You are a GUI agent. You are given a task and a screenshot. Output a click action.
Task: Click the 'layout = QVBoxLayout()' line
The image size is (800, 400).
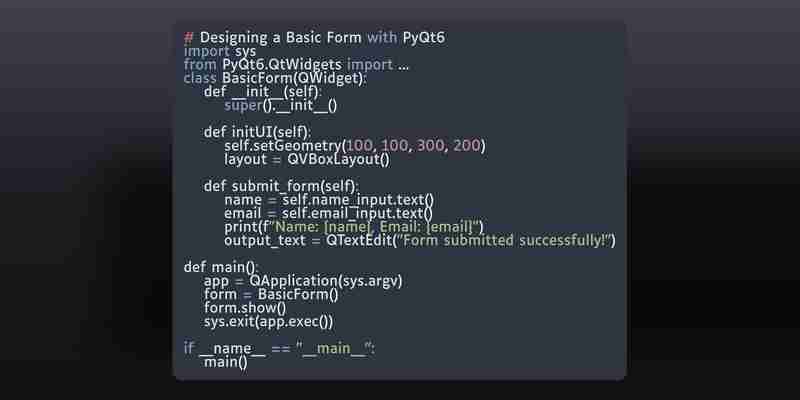pos(307,160)
